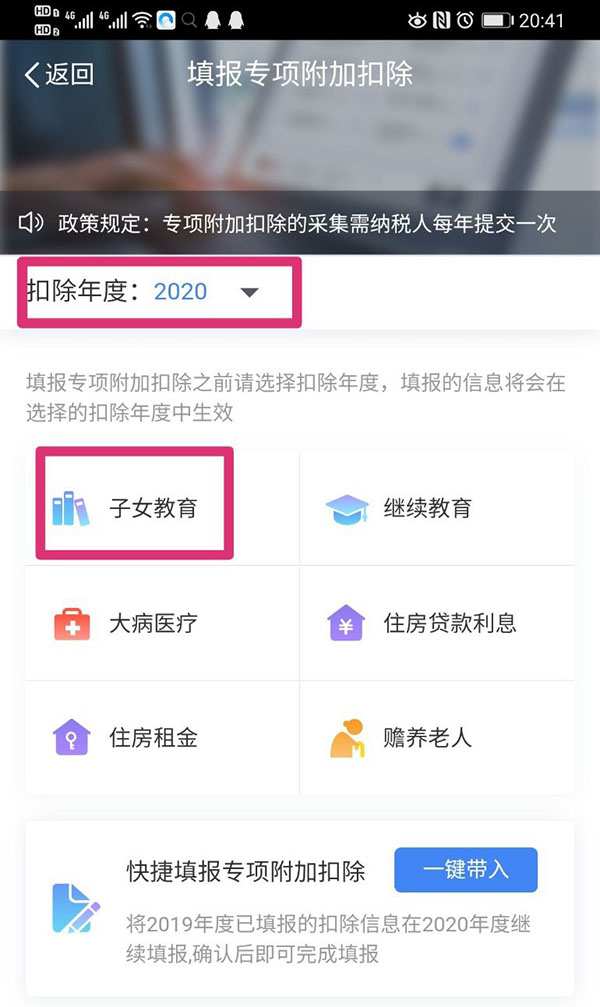Screen dimensions: 600x1007
Task: Select the 2020 deduction year value
Action: click(x=180, y=292)
